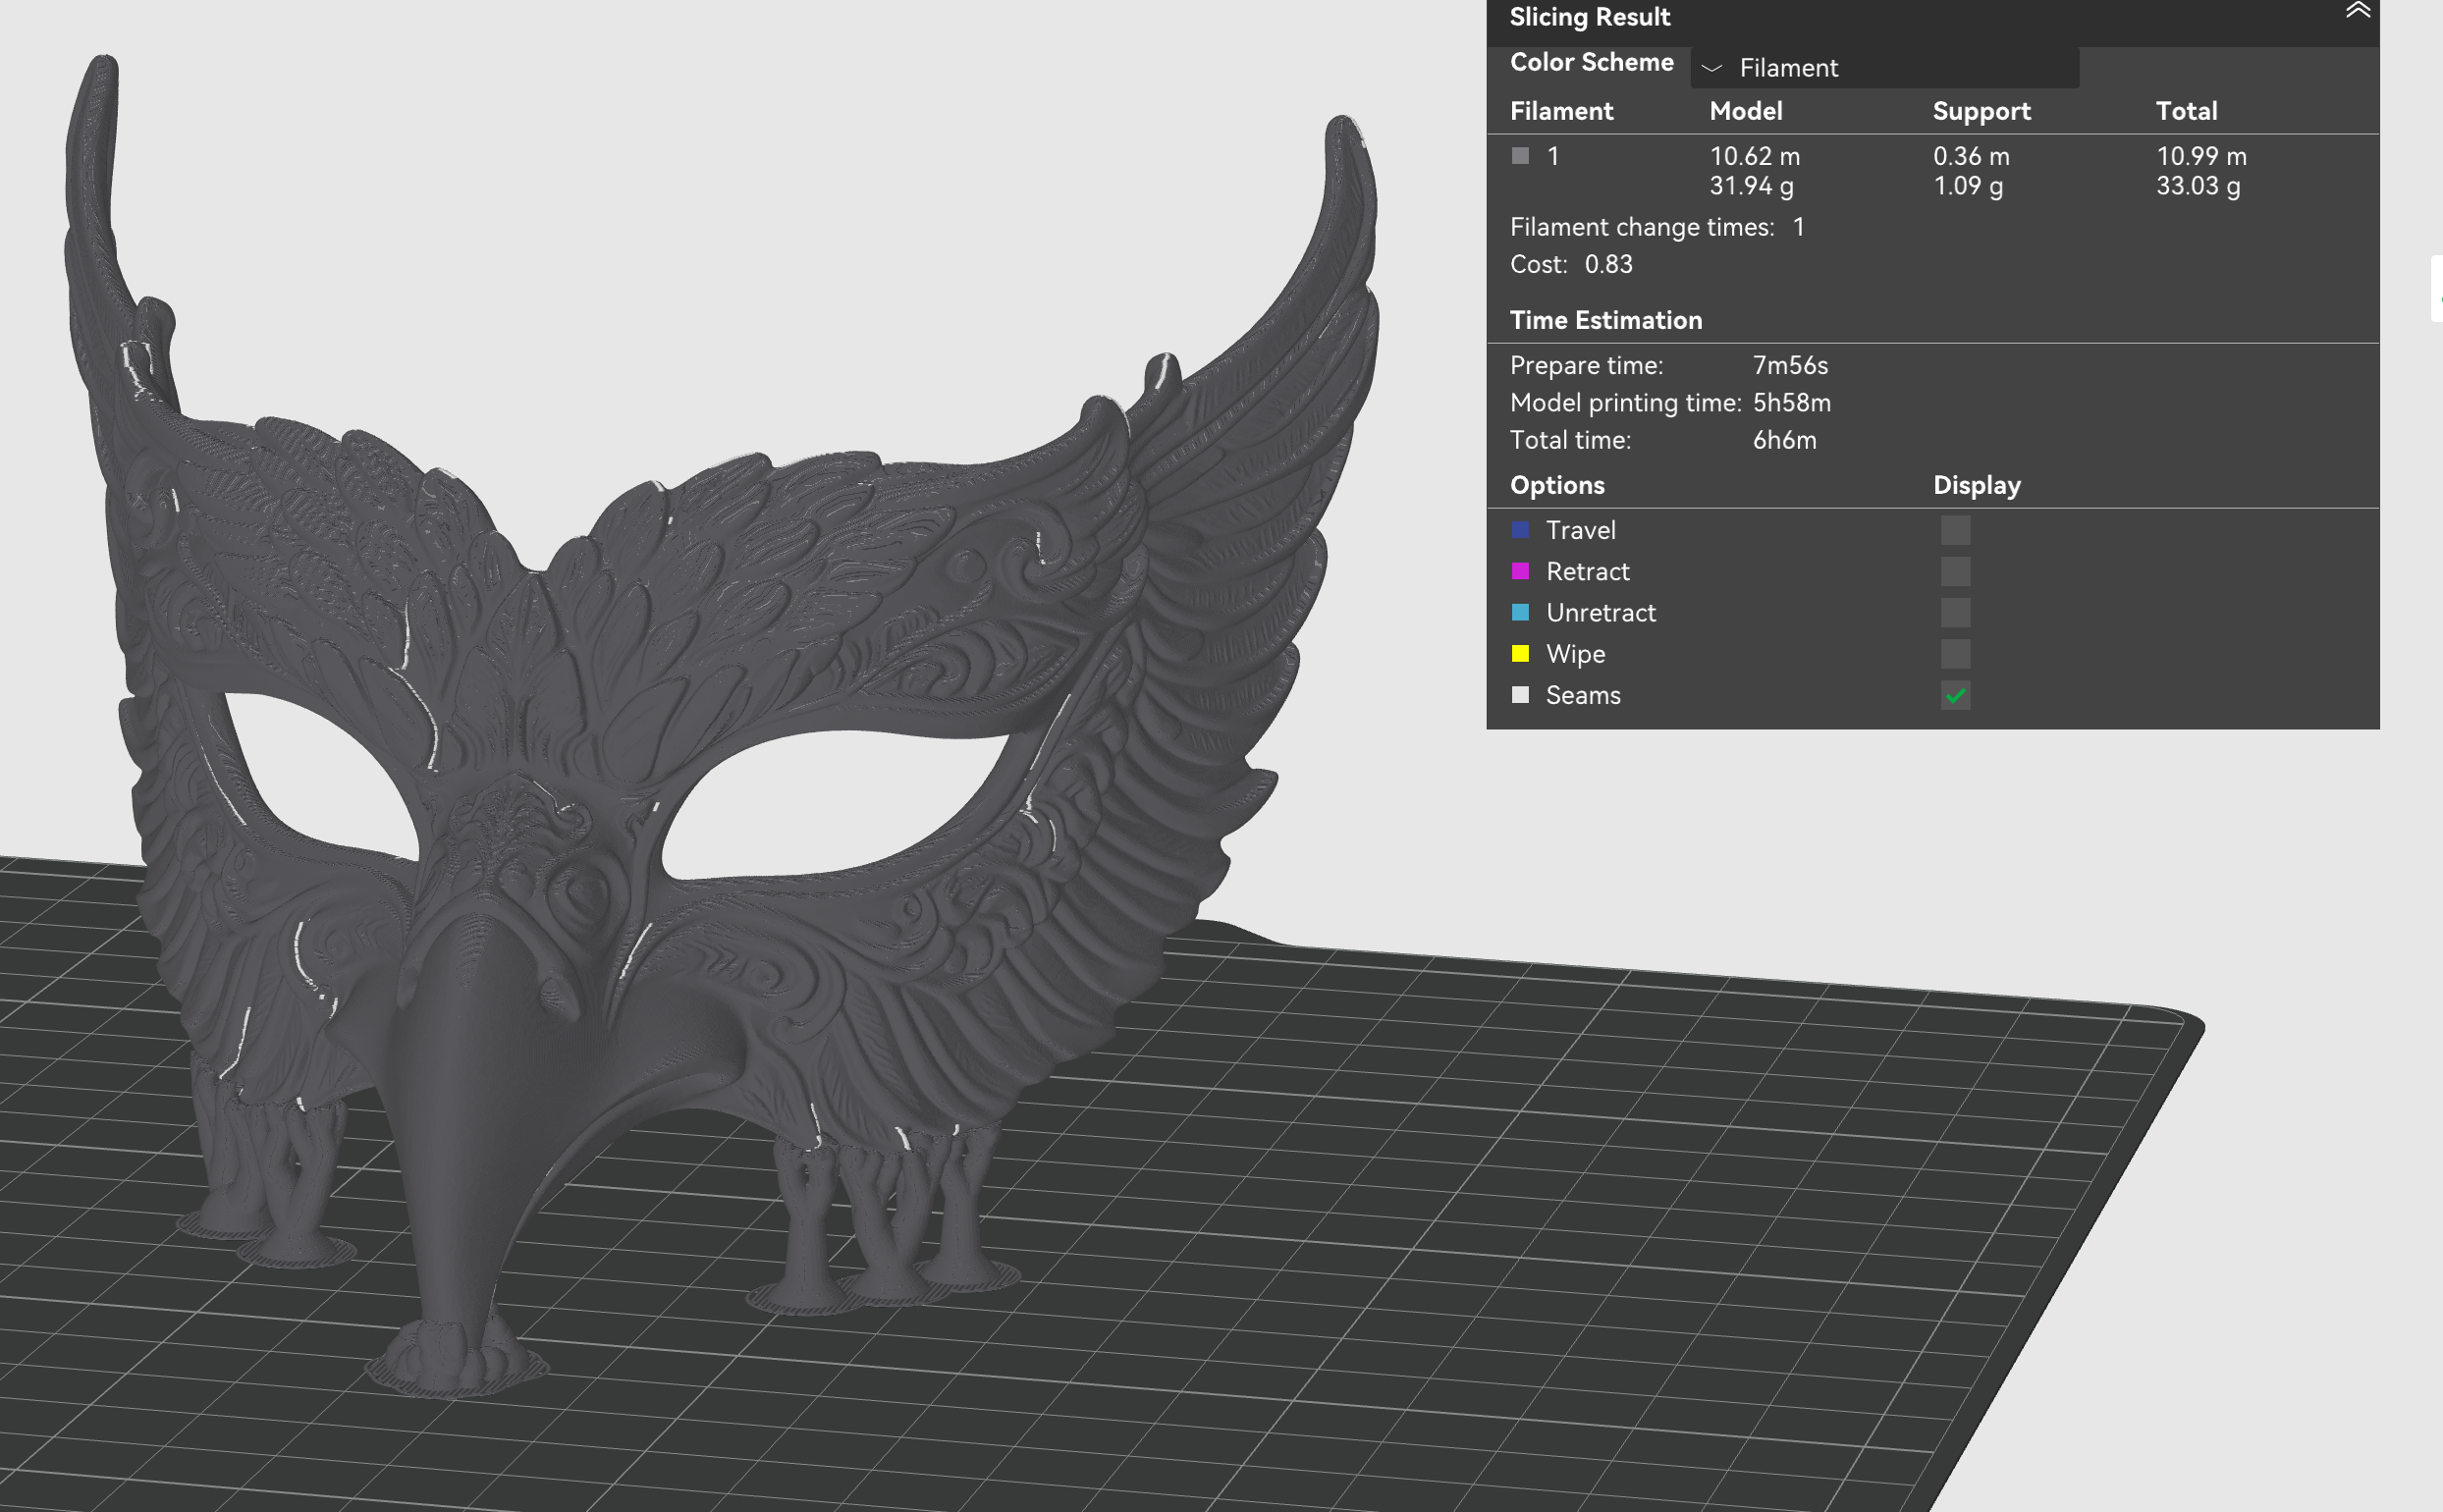This screenshot has width=2443, height=1512.
Task: Click the Time Estimation heading
Action: point(1605,320)
